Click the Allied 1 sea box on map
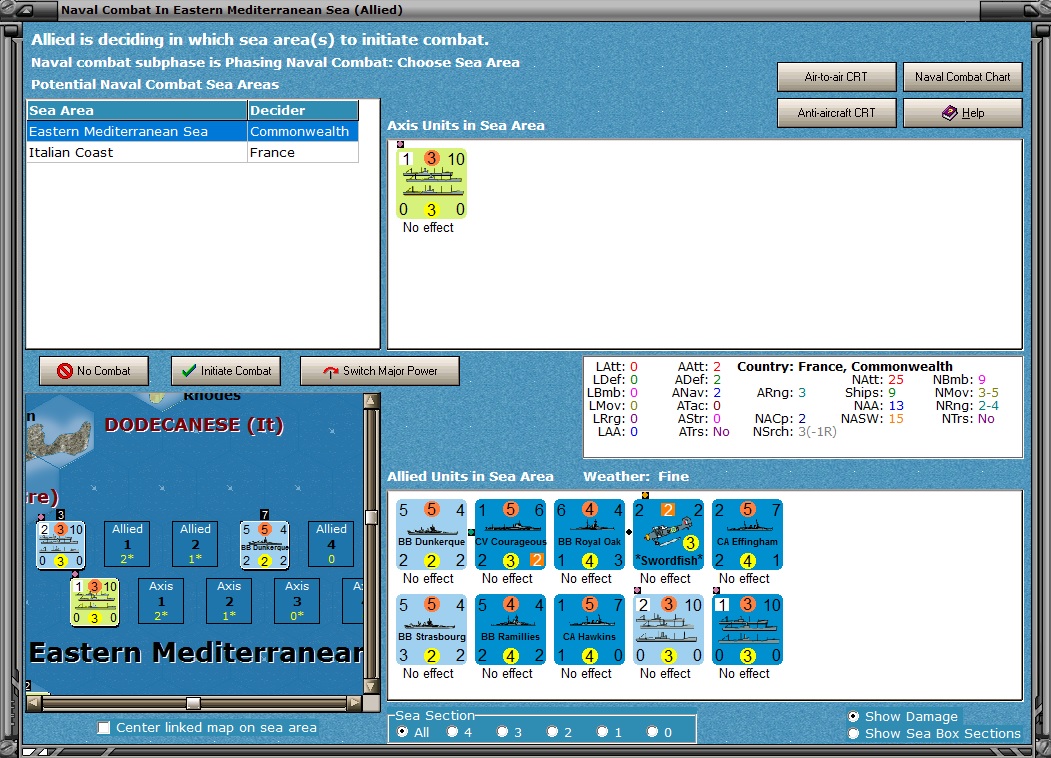This screenshot has height=758, width=1051. [127, 544]
